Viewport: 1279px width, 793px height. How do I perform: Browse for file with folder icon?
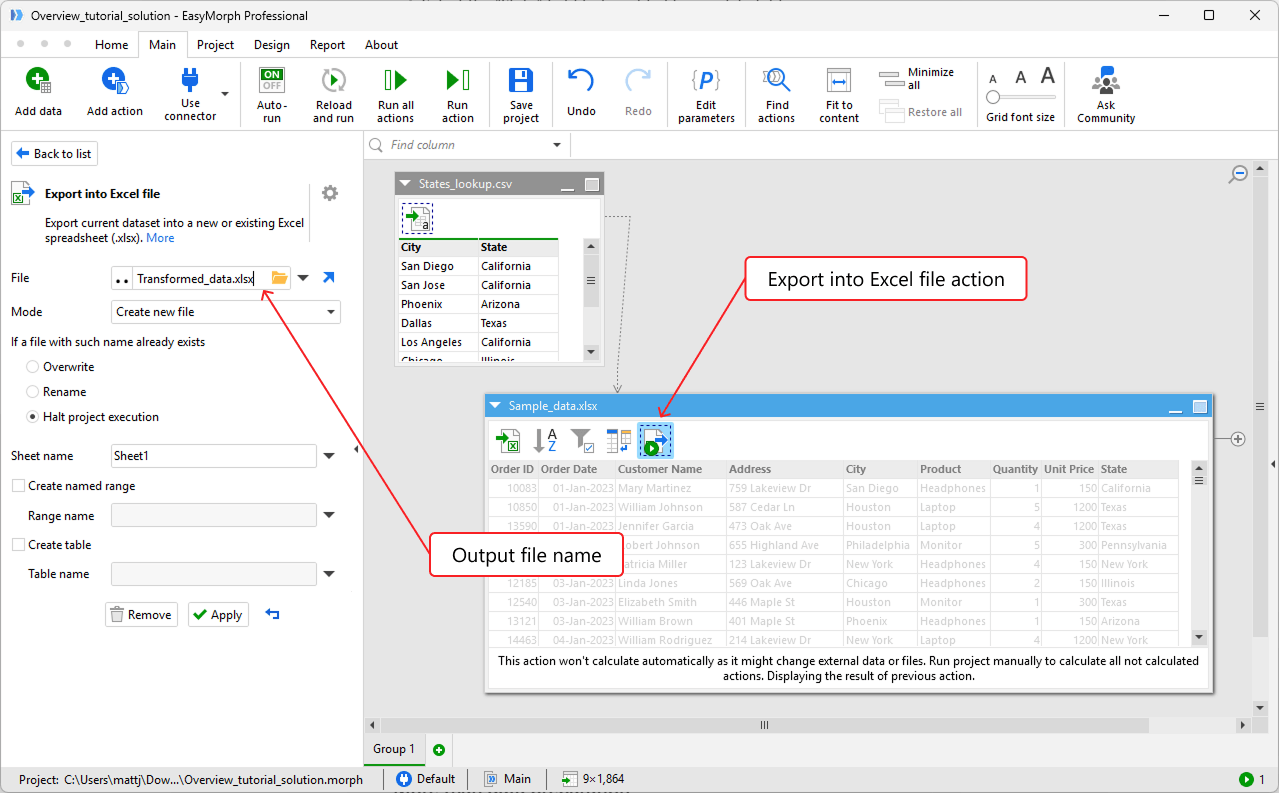[x=279, y=279]
